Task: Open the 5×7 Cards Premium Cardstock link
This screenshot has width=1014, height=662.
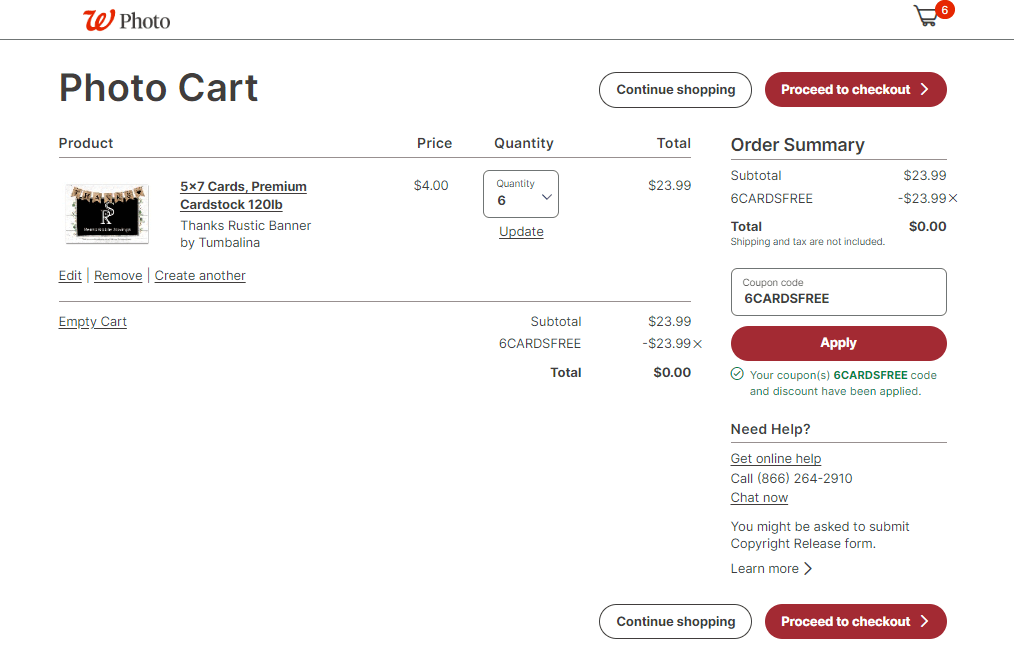Action: (x=243, y=195)
